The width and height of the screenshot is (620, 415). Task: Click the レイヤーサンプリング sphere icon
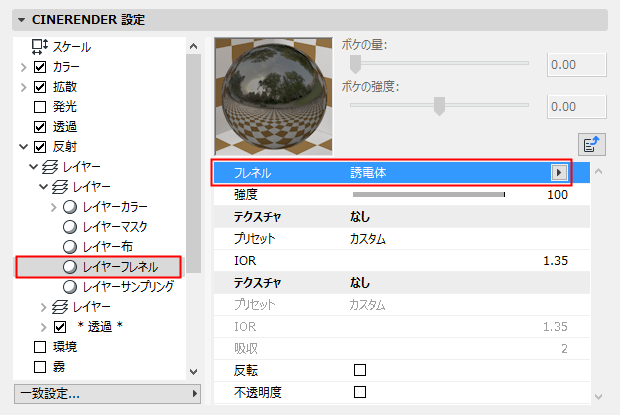[x=70, y=287]
